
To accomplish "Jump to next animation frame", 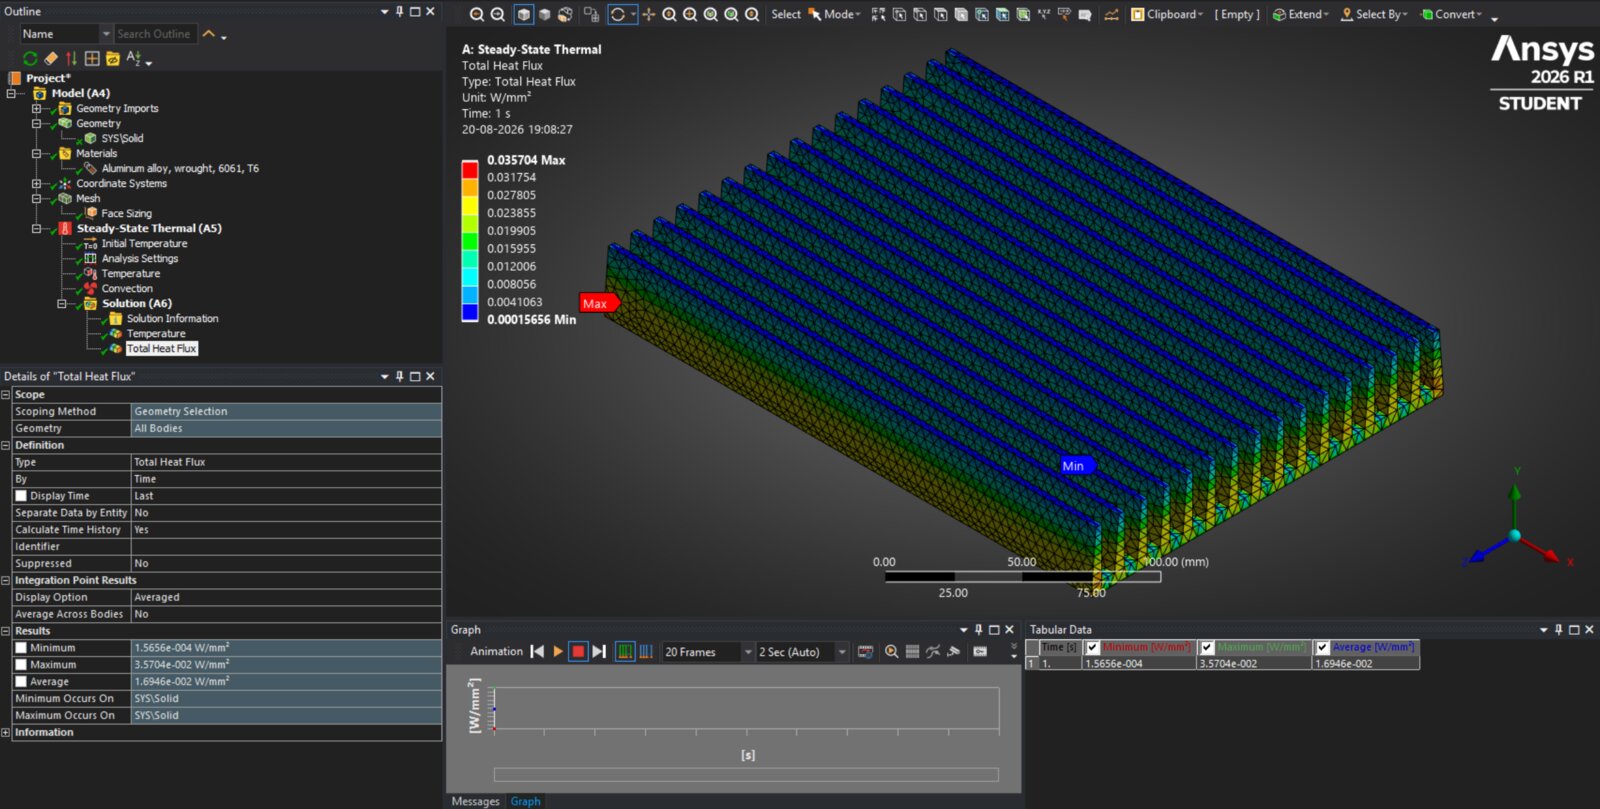I will point(599,651).
